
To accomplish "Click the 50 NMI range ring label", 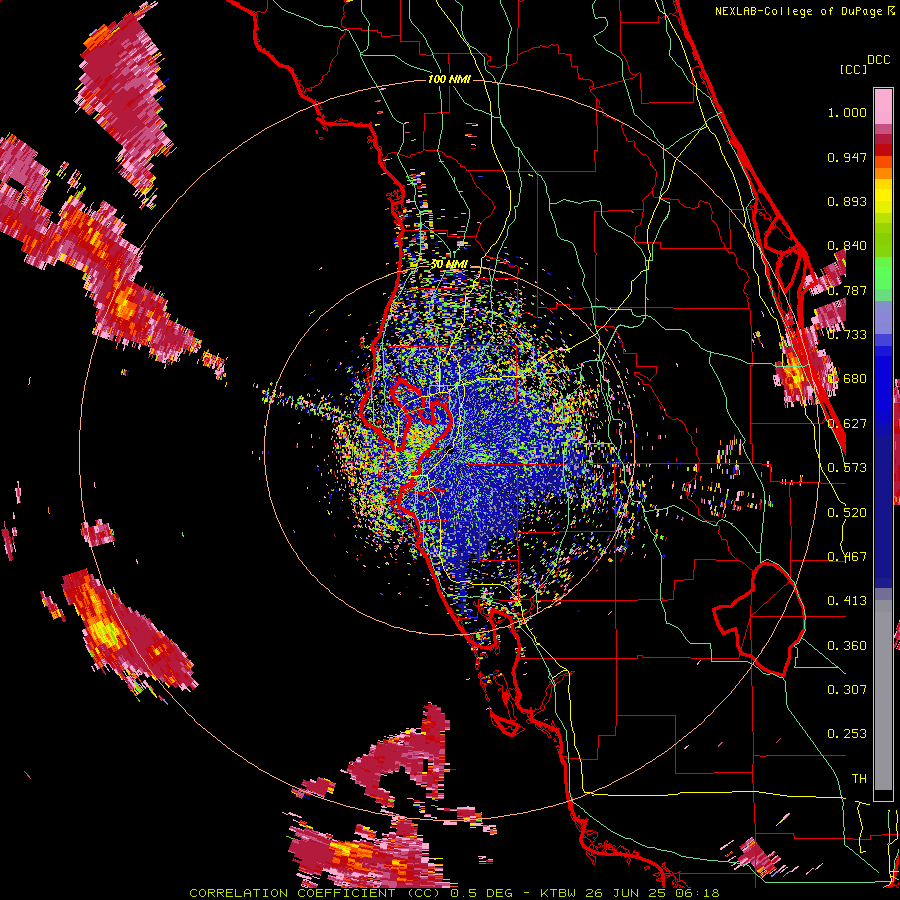I will tap(449, 264).
